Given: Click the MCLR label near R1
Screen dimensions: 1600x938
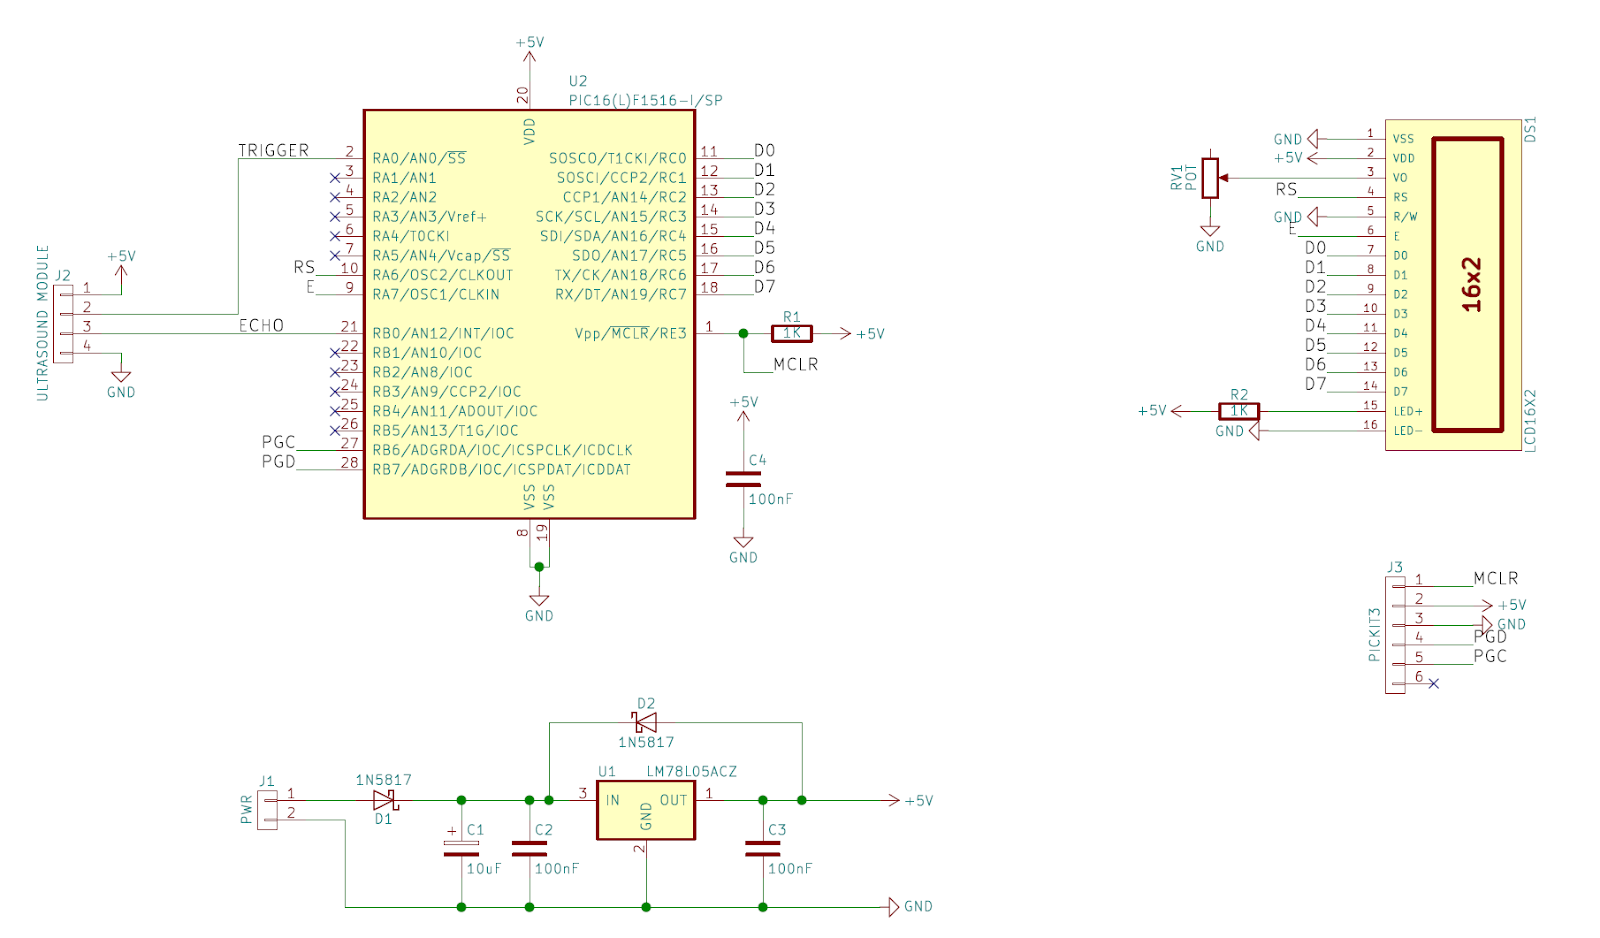Looking at the screenshot, I should [796, 364].
